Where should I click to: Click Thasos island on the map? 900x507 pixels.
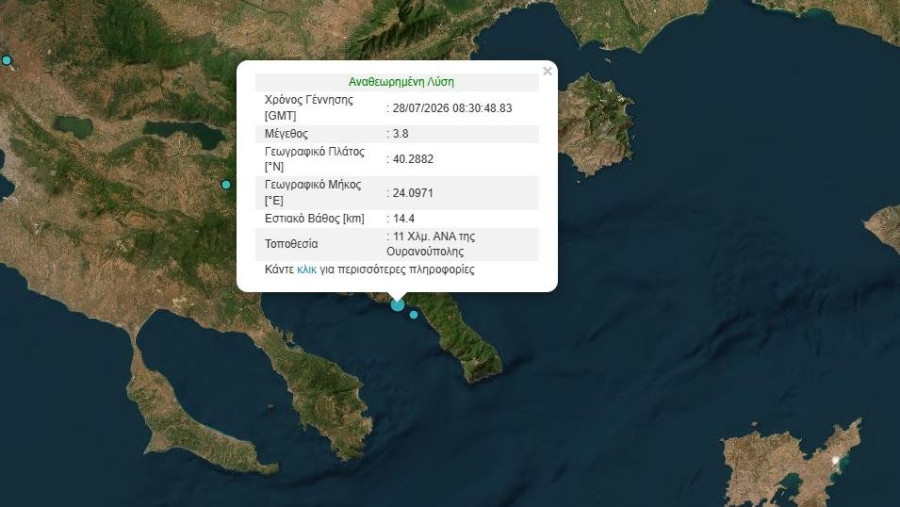[x=594, y=123]
